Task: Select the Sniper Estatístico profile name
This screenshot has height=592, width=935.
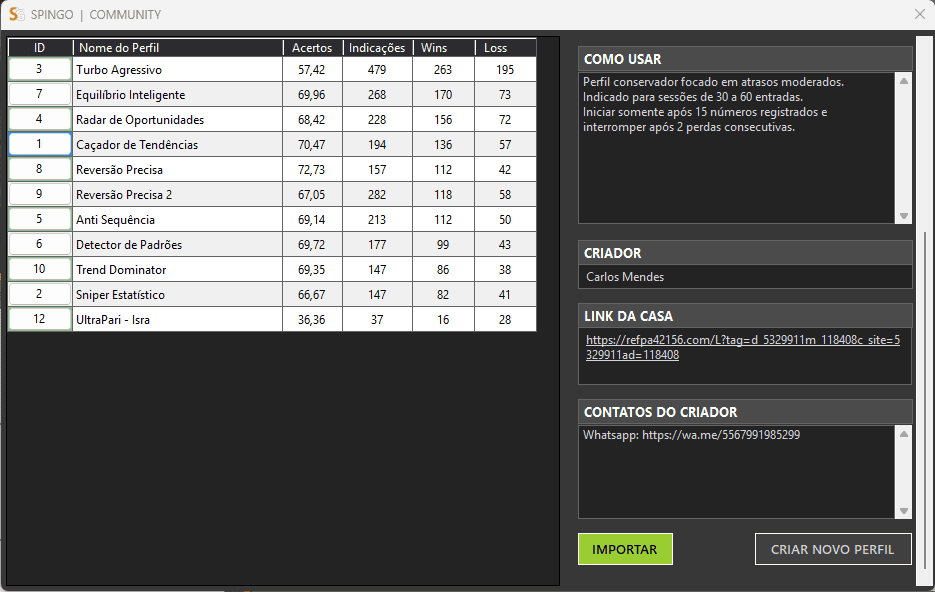Action: point(120,295)
